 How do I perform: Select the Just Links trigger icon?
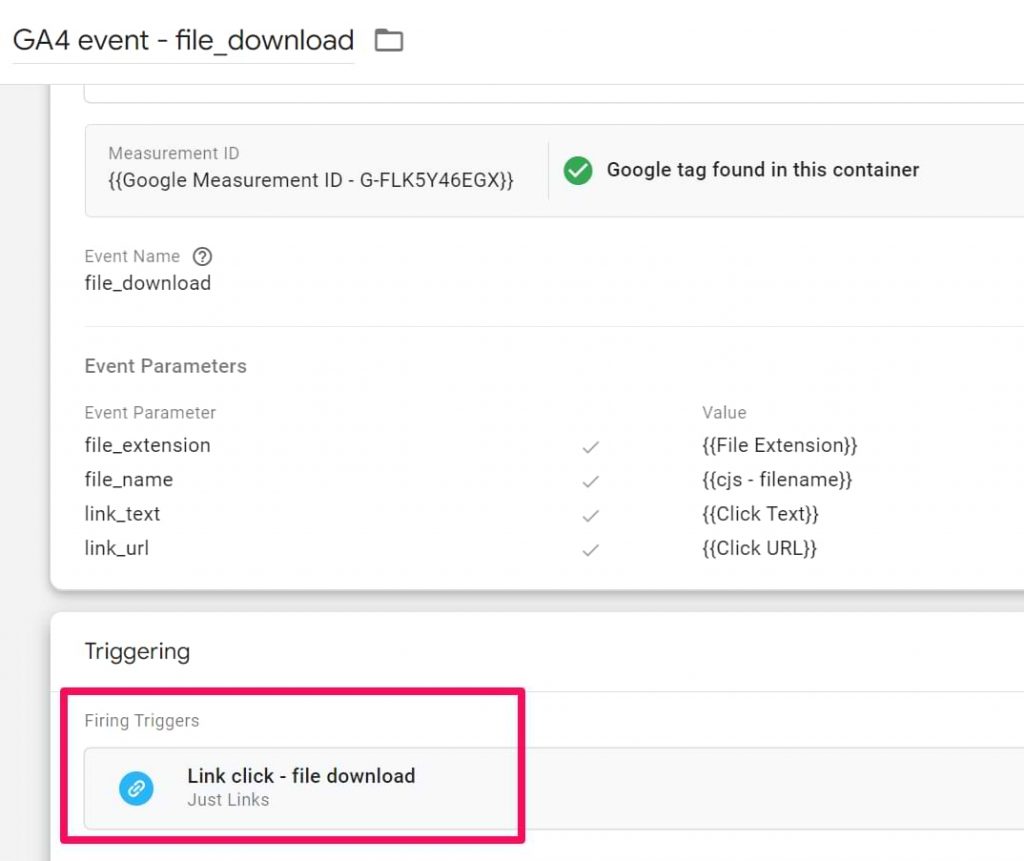(x=137, y=787)
